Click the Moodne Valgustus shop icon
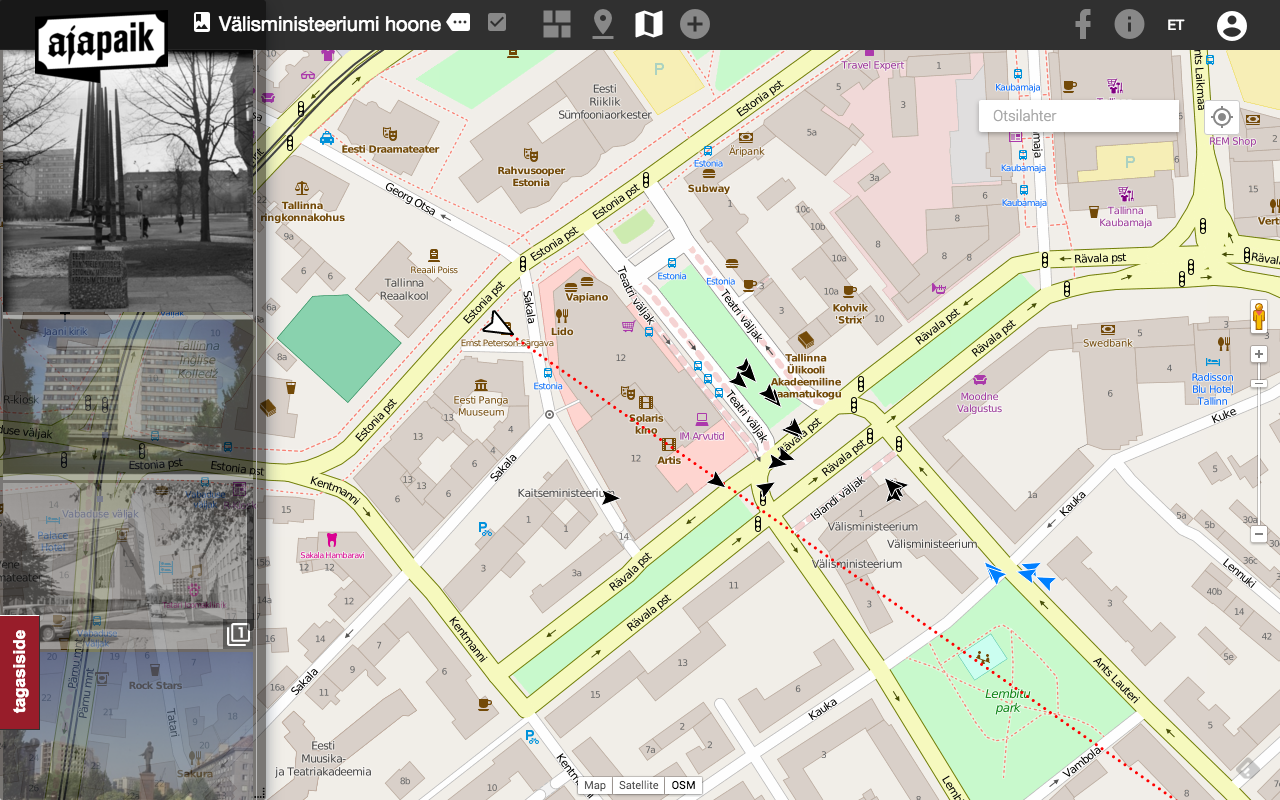 click(x=979, y=380)
